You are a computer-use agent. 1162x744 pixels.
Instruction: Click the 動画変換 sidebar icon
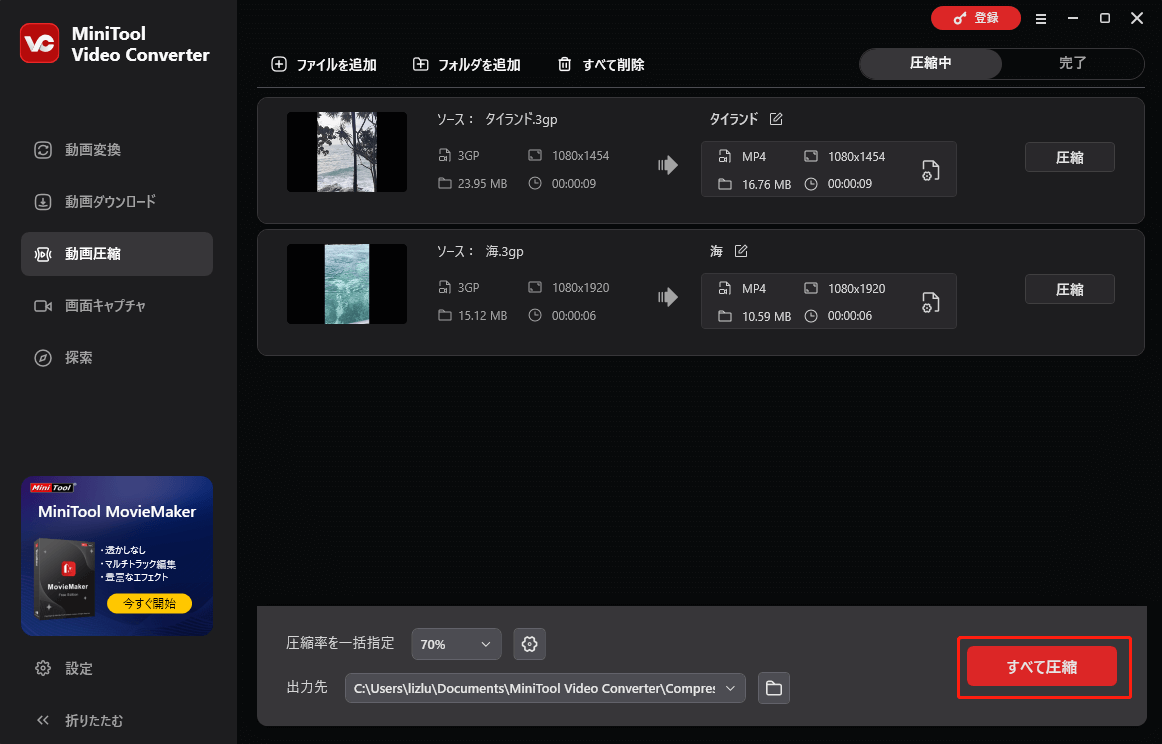[x=43, y=150]
